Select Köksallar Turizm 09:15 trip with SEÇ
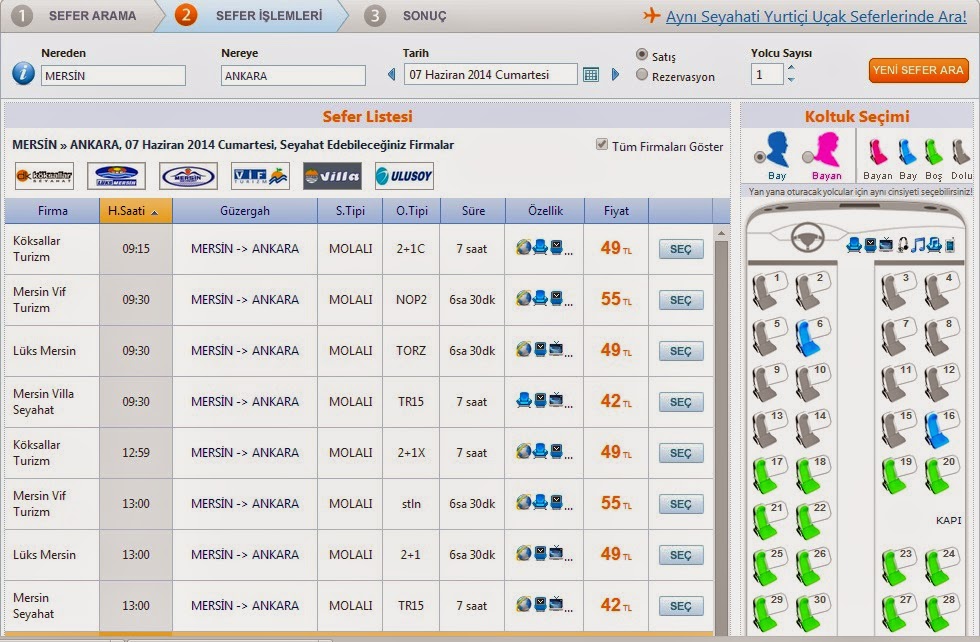This screenshot has width=980, height=642. [x=681, y=249]
